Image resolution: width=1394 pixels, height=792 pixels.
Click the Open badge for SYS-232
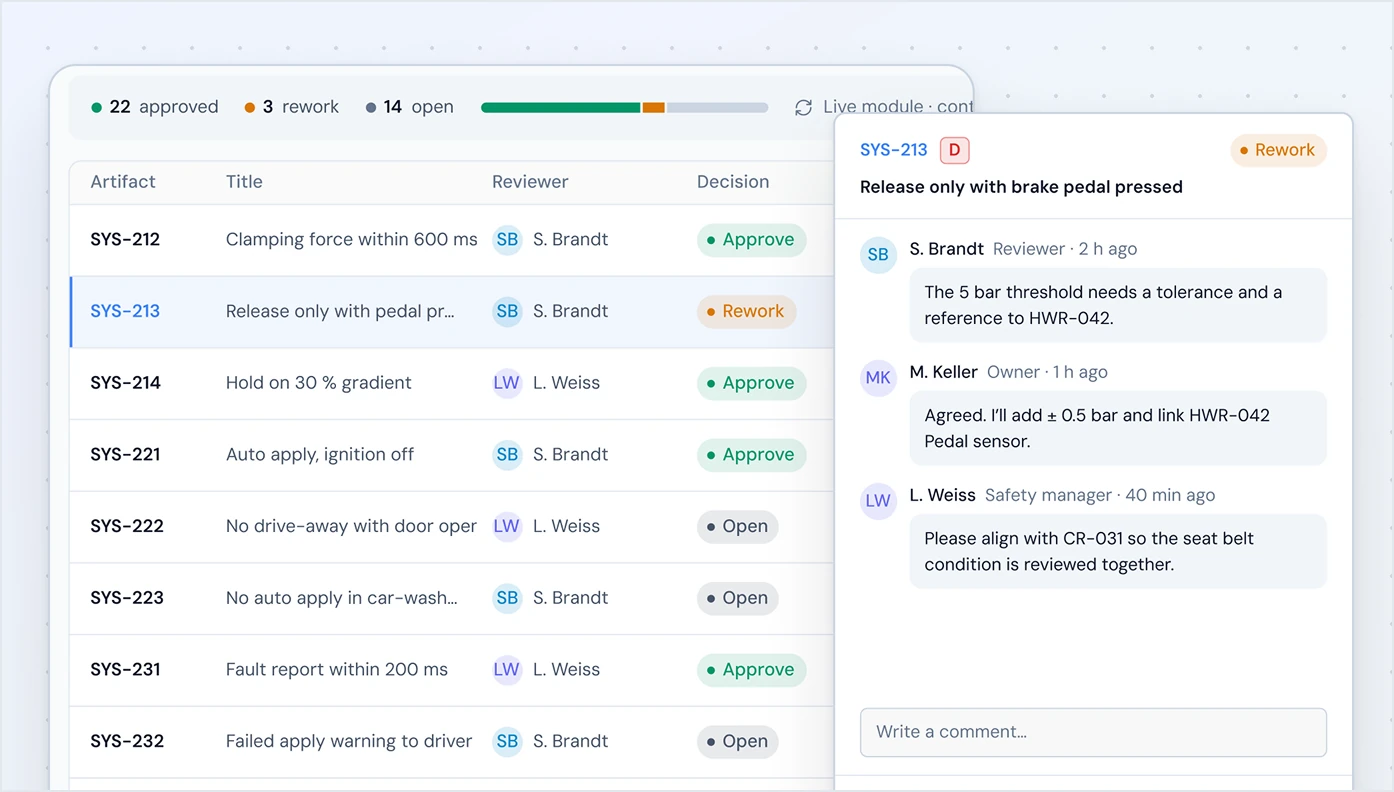click(737, 742)
